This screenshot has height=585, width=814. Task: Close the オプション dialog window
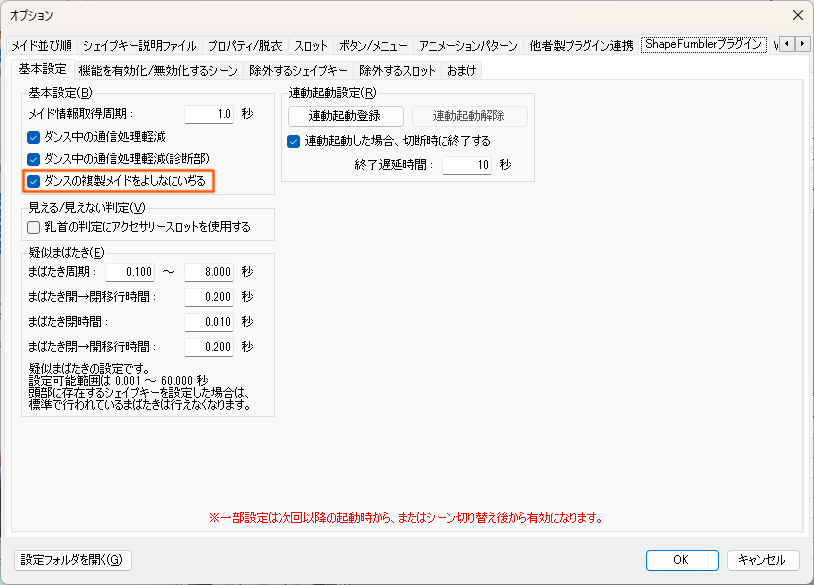pyautogui.click(x=796, y=15)
